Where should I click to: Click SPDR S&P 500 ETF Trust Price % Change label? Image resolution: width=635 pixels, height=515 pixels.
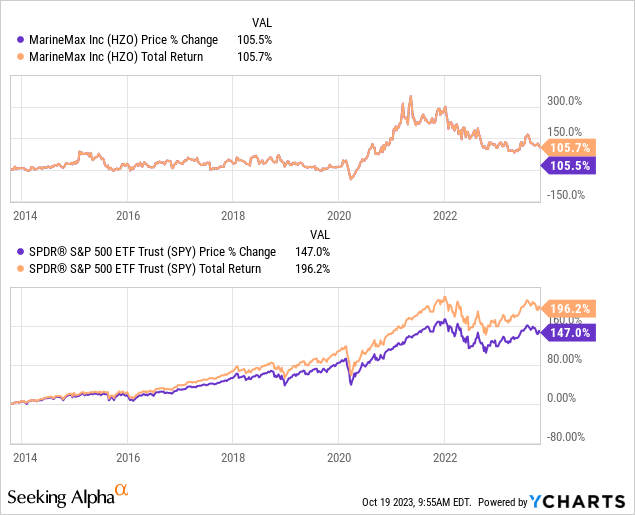click(x=139, y=252)
